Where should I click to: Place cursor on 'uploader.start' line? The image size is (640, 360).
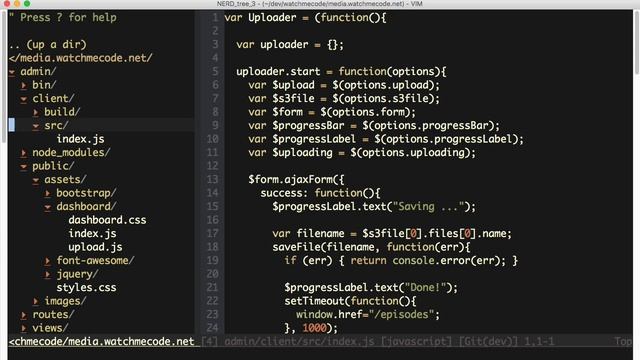click(341, 71)
